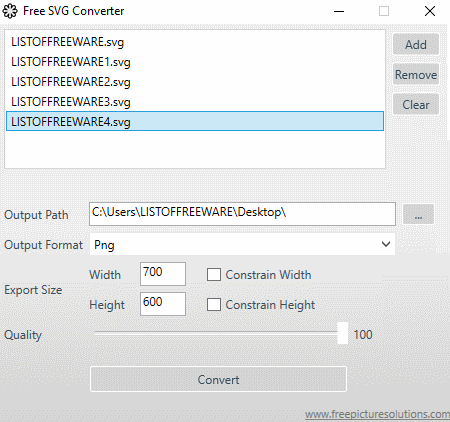
Task: Click into the Height input field
Action: (163, 304)
